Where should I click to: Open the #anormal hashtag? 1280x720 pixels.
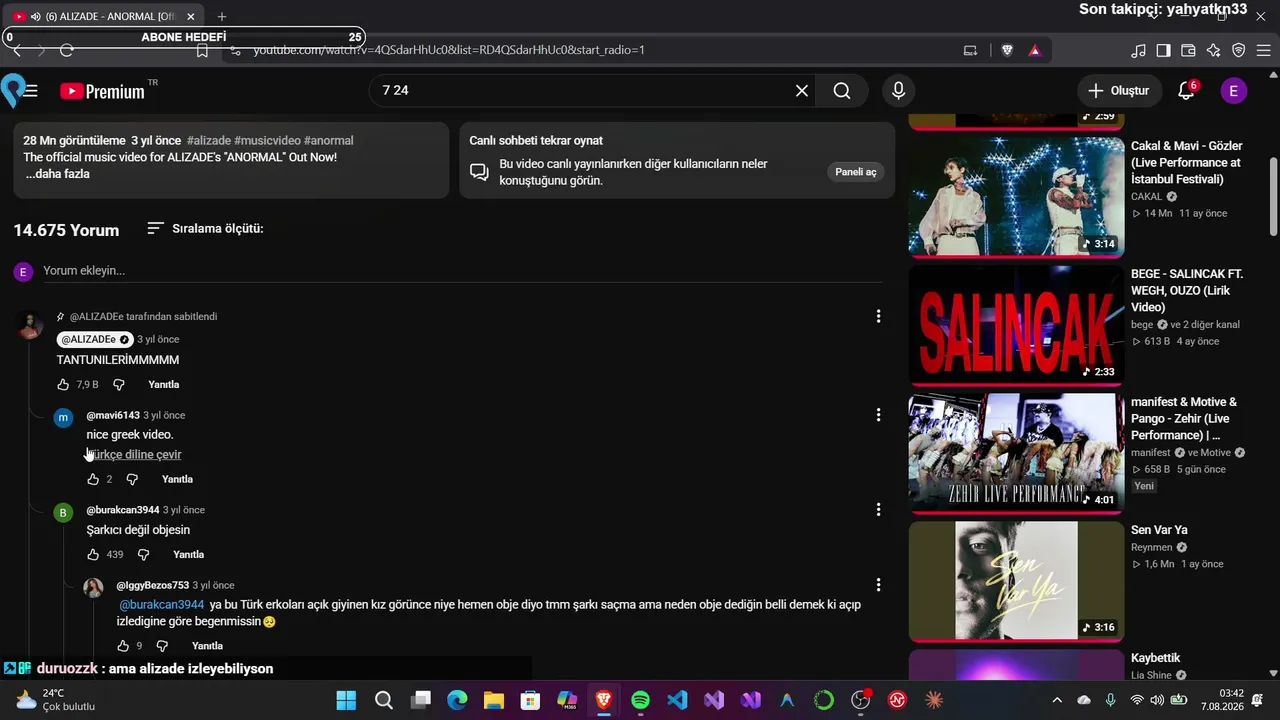(329, 141)
